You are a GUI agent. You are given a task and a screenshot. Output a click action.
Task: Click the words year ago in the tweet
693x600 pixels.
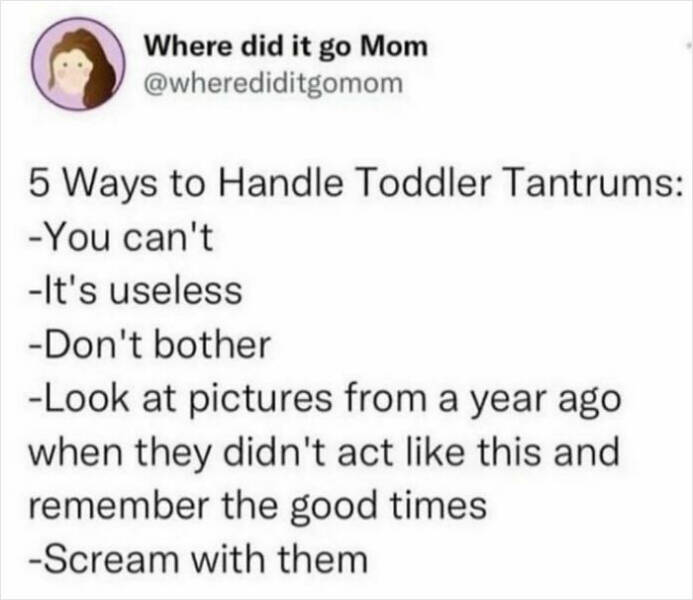click(544, 401)
